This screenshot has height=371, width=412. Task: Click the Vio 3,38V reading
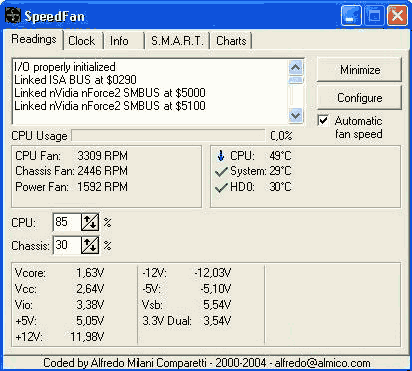point(59,305)
